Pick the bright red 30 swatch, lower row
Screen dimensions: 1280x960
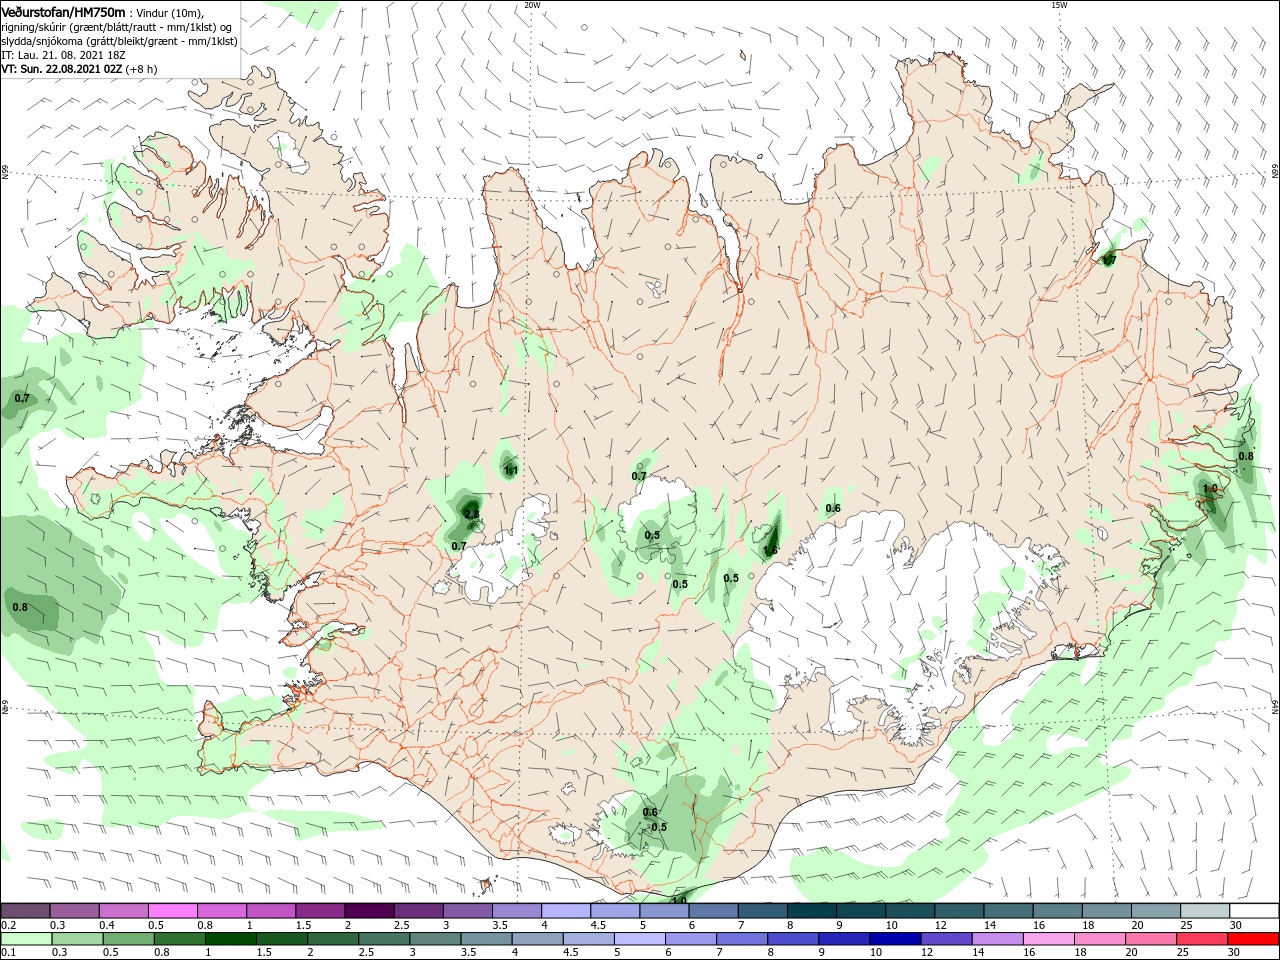[1254, 939]
